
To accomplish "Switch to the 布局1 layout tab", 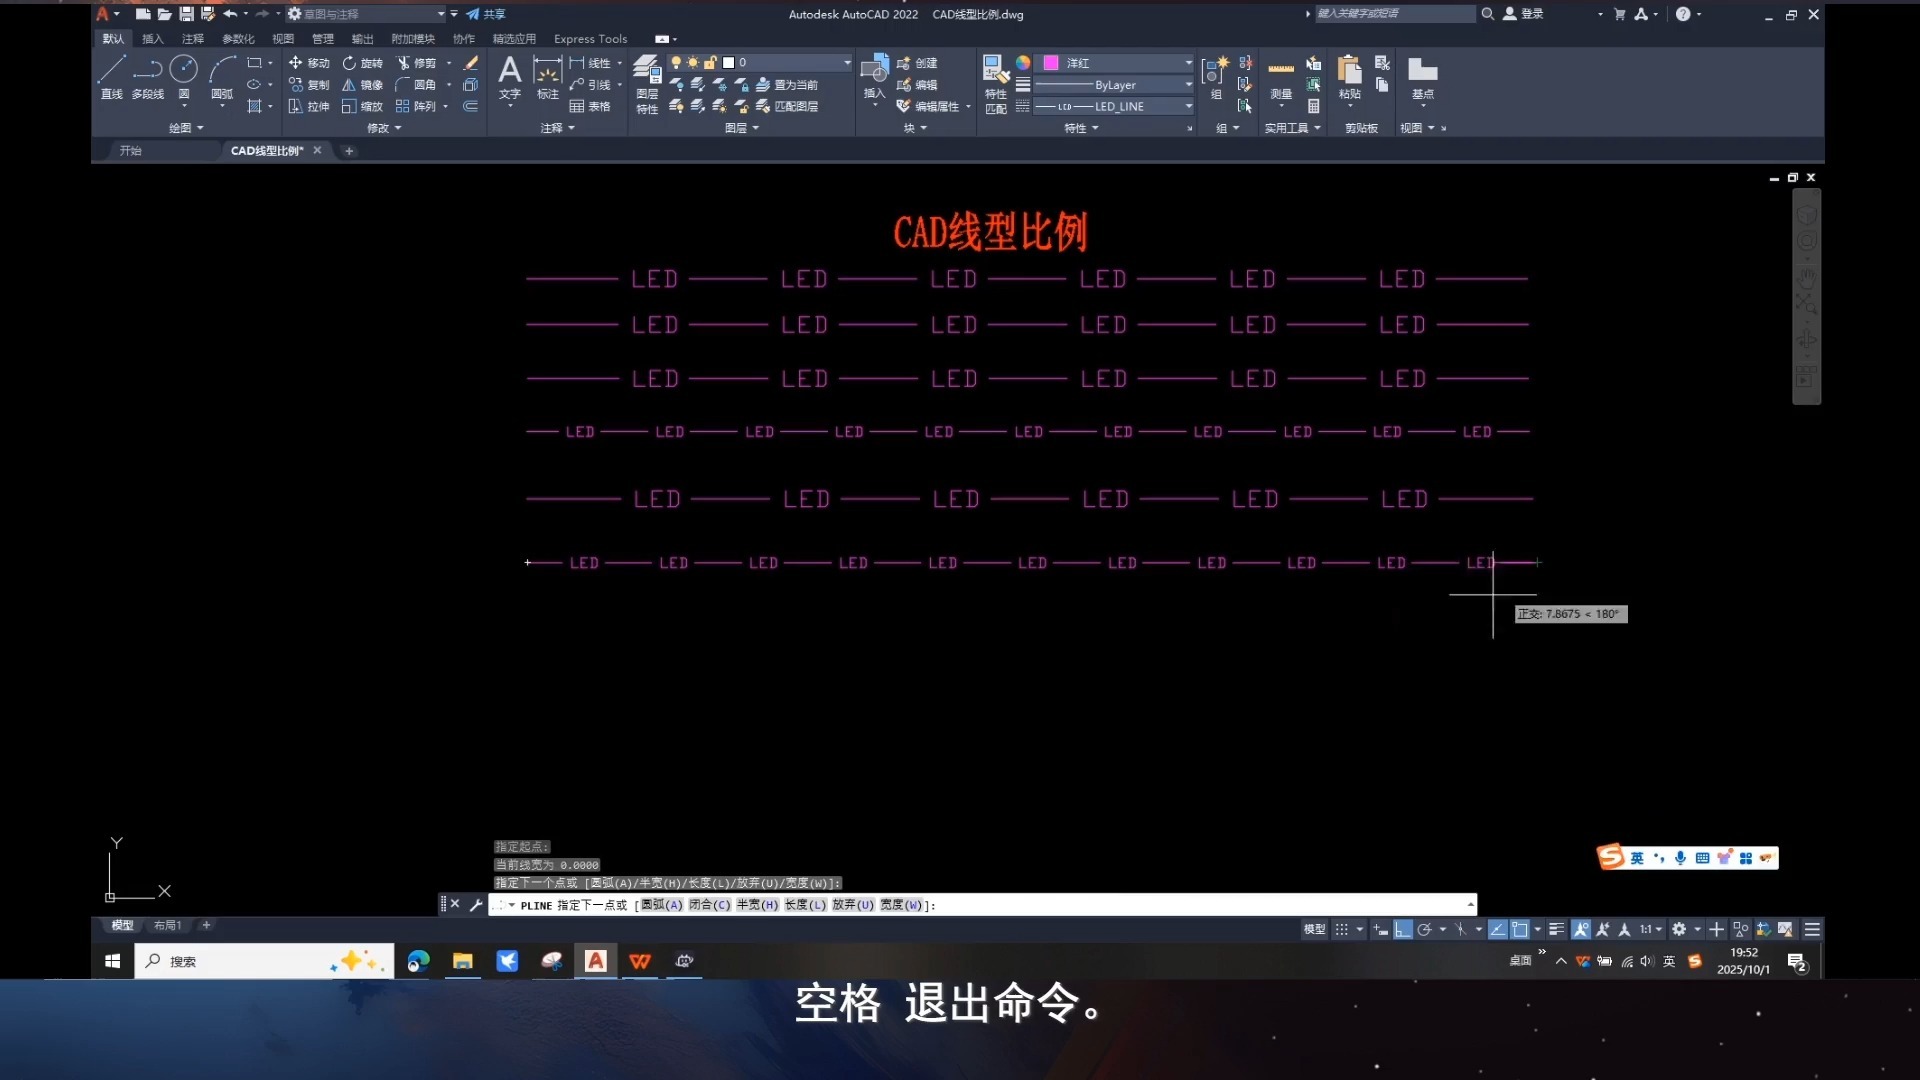I will pos(167,925).
